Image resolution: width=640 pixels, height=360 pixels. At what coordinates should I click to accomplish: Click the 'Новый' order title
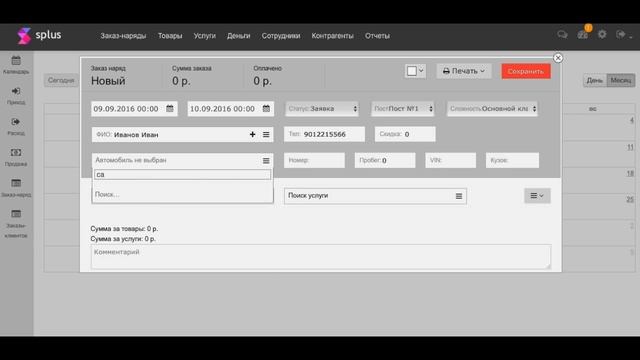(x=108, y=81)
